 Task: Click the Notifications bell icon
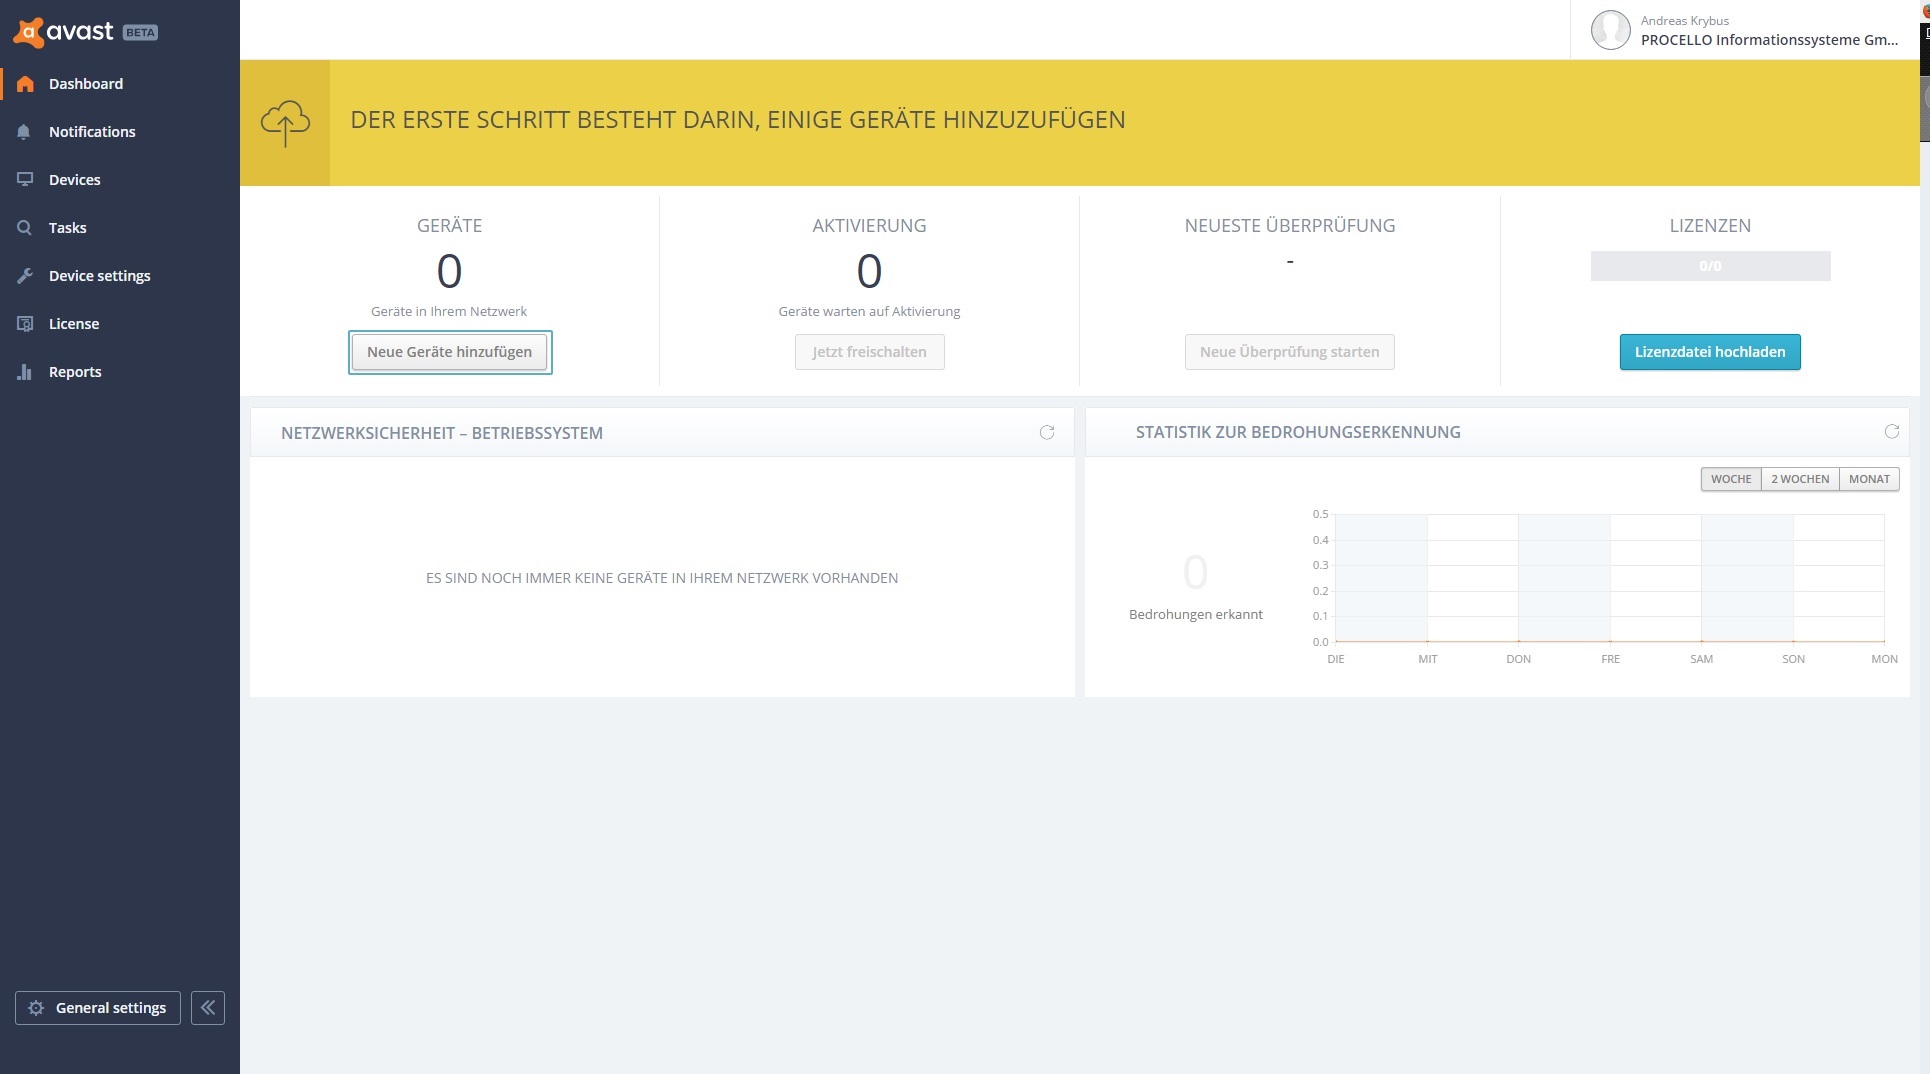[24, 132]
